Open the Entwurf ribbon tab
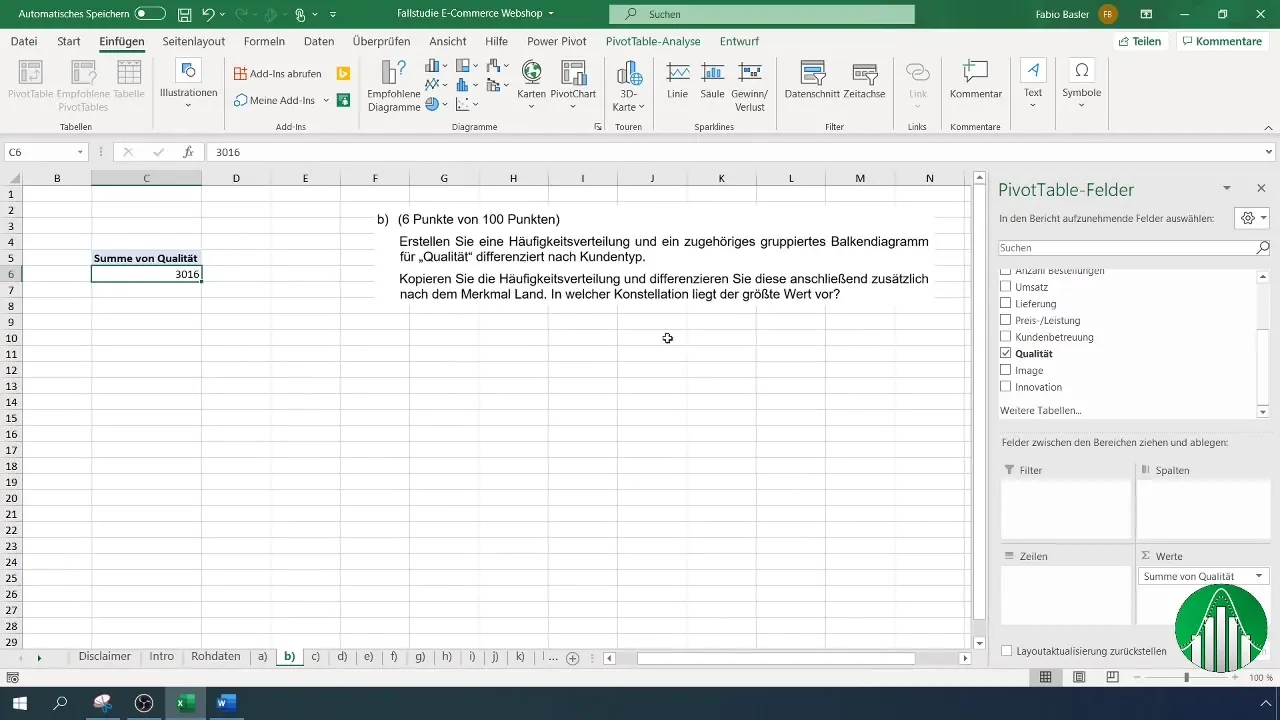This screenshot has width=1280, height=720. pos(738,41)
